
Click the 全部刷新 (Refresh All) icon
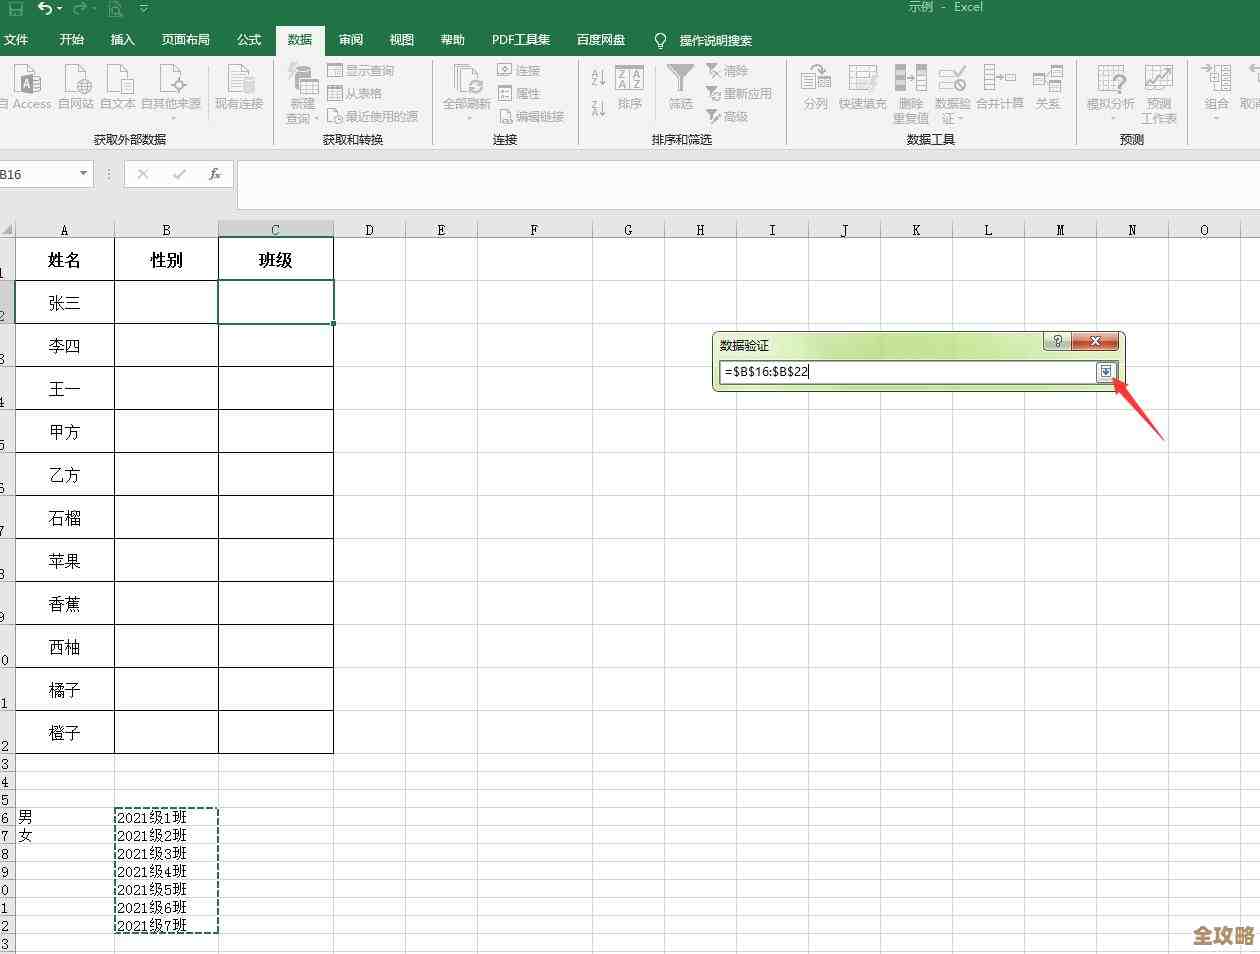tap(466, 79)
